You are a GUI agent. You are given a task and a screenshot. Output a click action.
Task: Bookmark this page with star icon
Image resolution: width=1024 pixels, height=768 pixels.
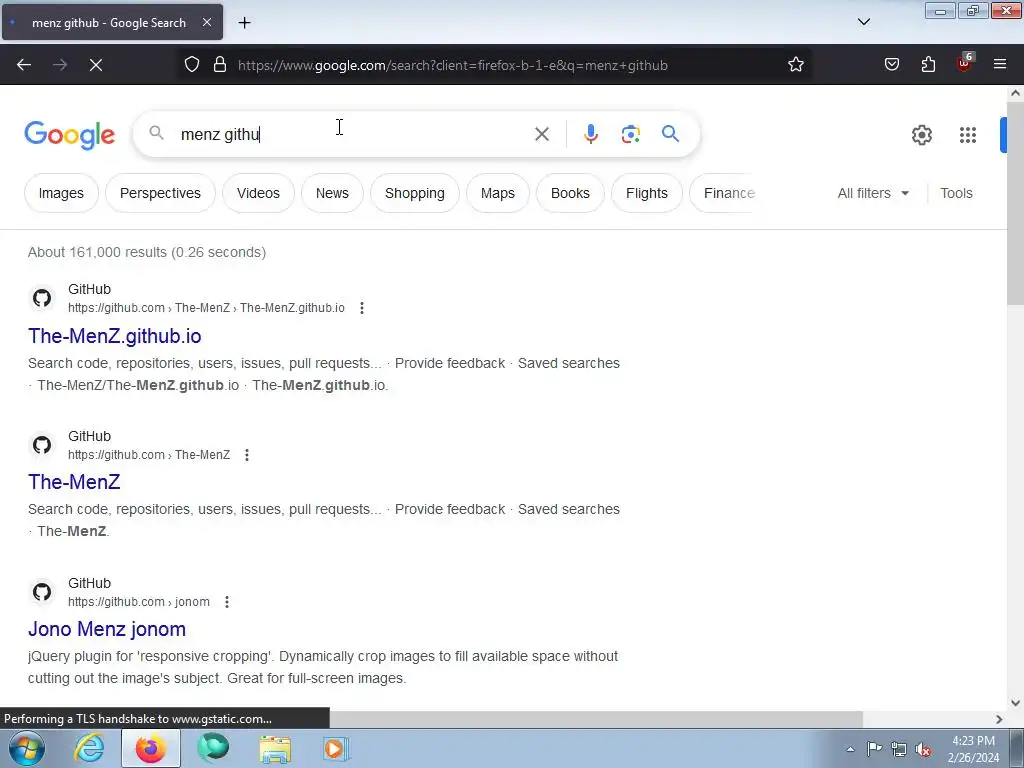click(x=795, y=65)
